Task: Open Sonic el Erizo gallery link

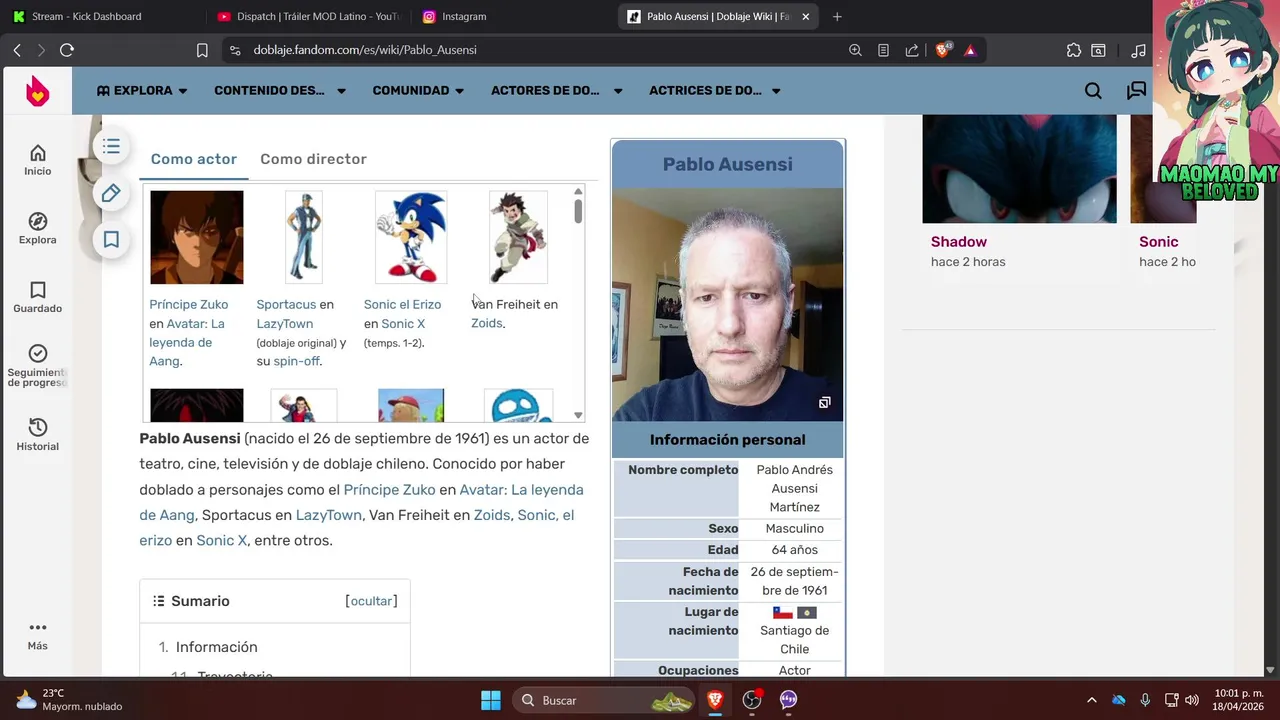Action: click(x=402, y=304)
